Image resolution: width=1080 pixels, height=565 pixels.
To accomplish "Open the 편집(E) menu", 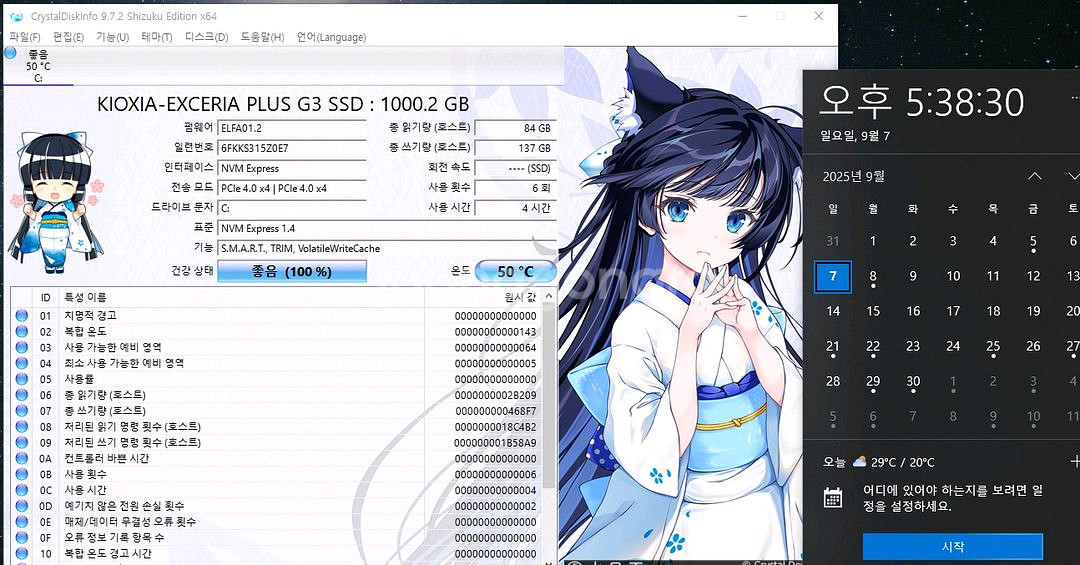I will tap(68, 37).
